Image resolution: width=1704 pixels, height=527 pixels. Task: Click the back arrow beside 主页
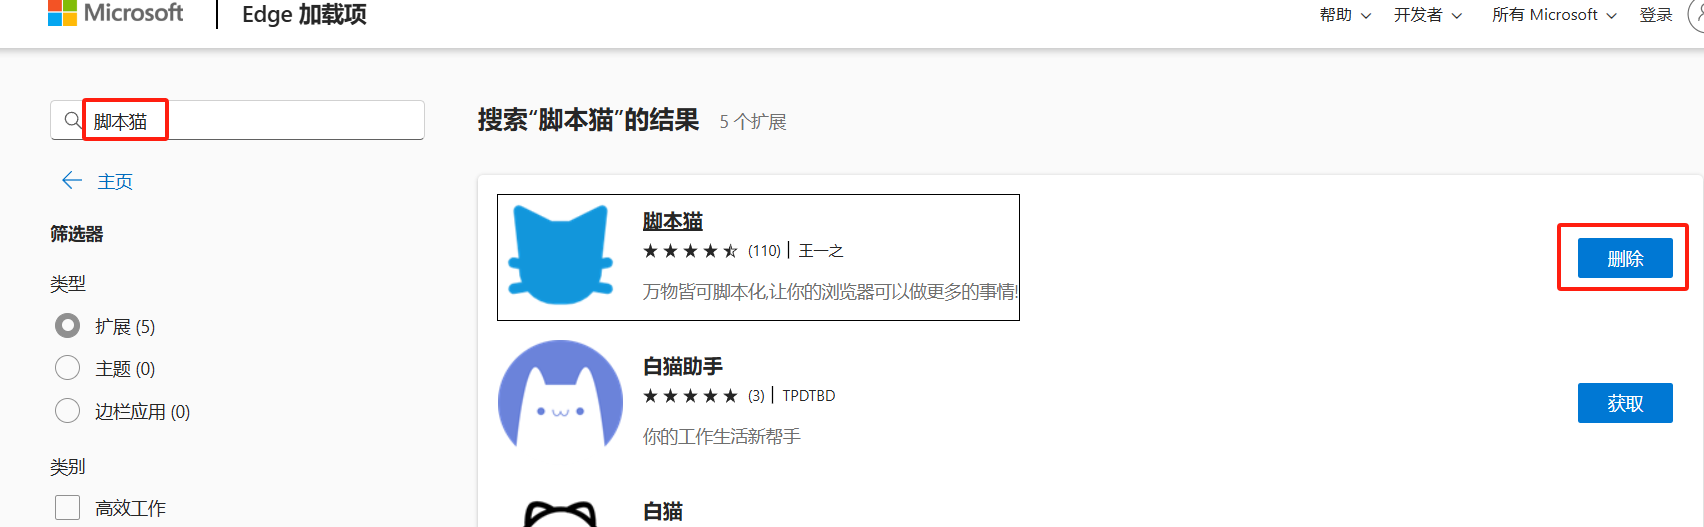pyautogui.click(x=72, y=180)
